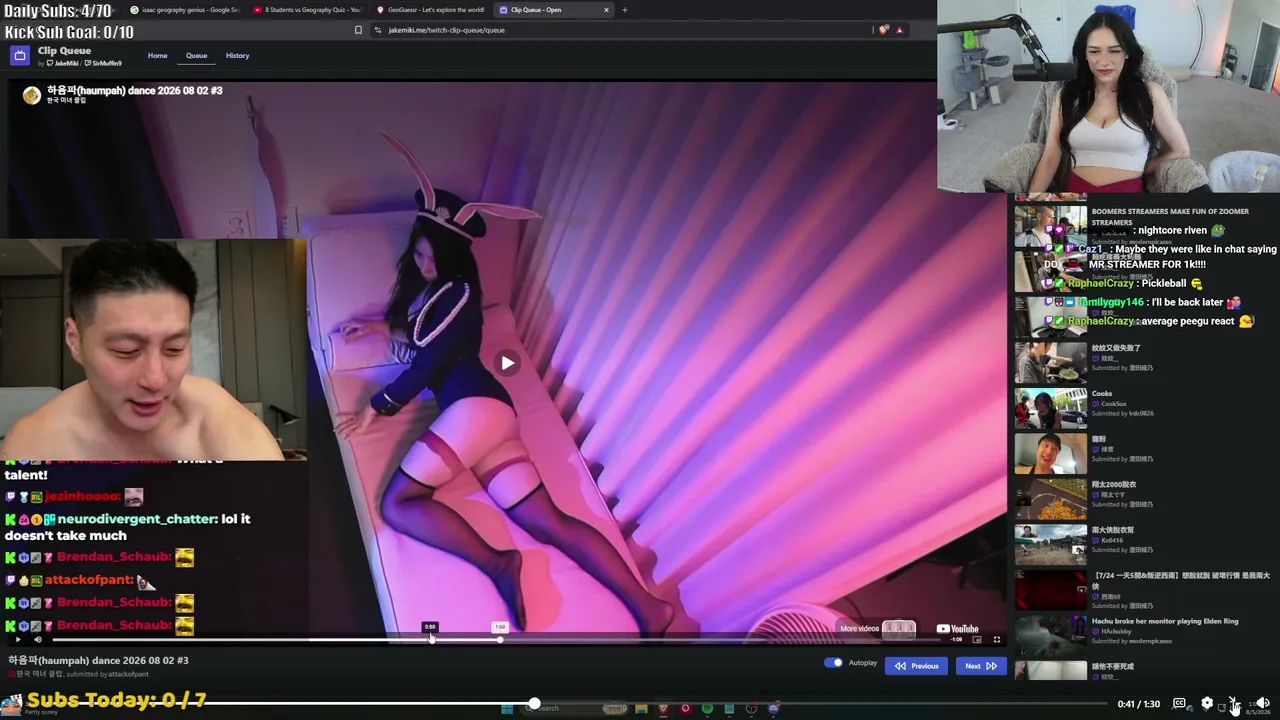Open the Windows Start button
This screenshot has width=1280, height=720.
pos(507,709)
